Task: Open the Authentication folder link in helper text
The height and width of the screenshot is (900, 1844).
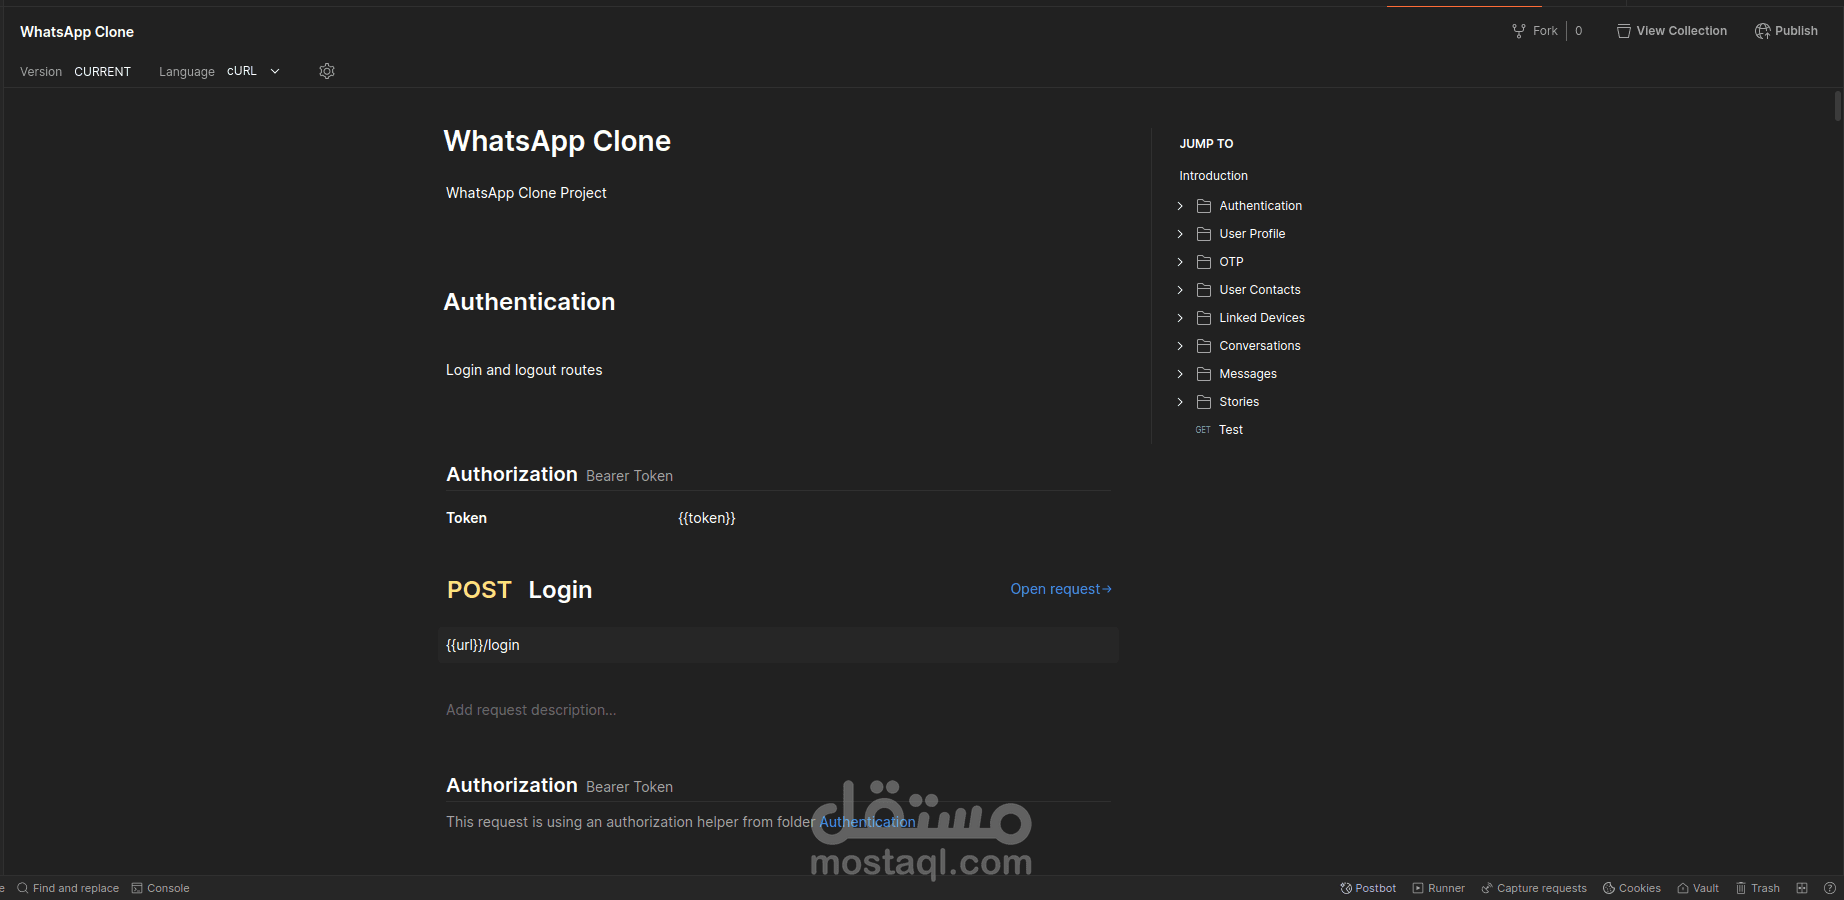Action: (867, 822)
